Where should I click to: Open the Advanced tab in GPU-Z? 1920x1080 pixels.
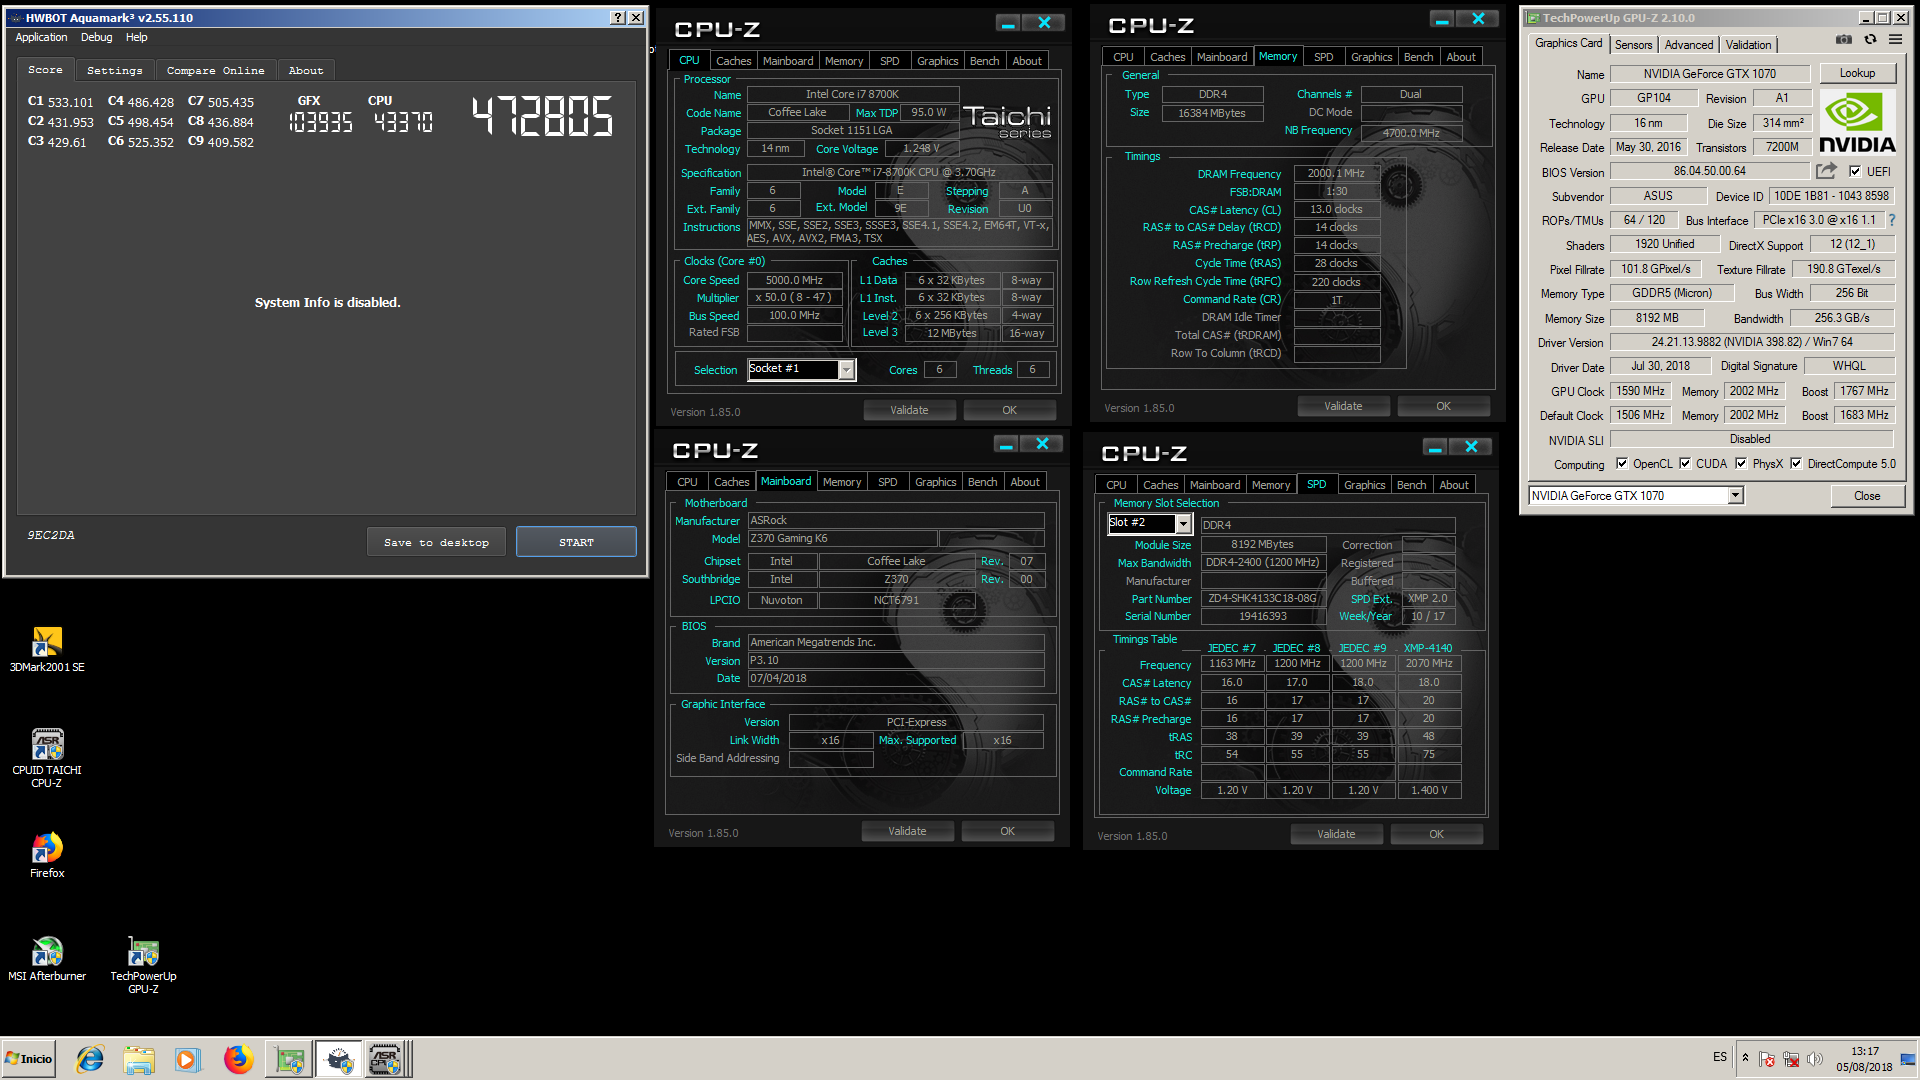[x=1688, y=45]
